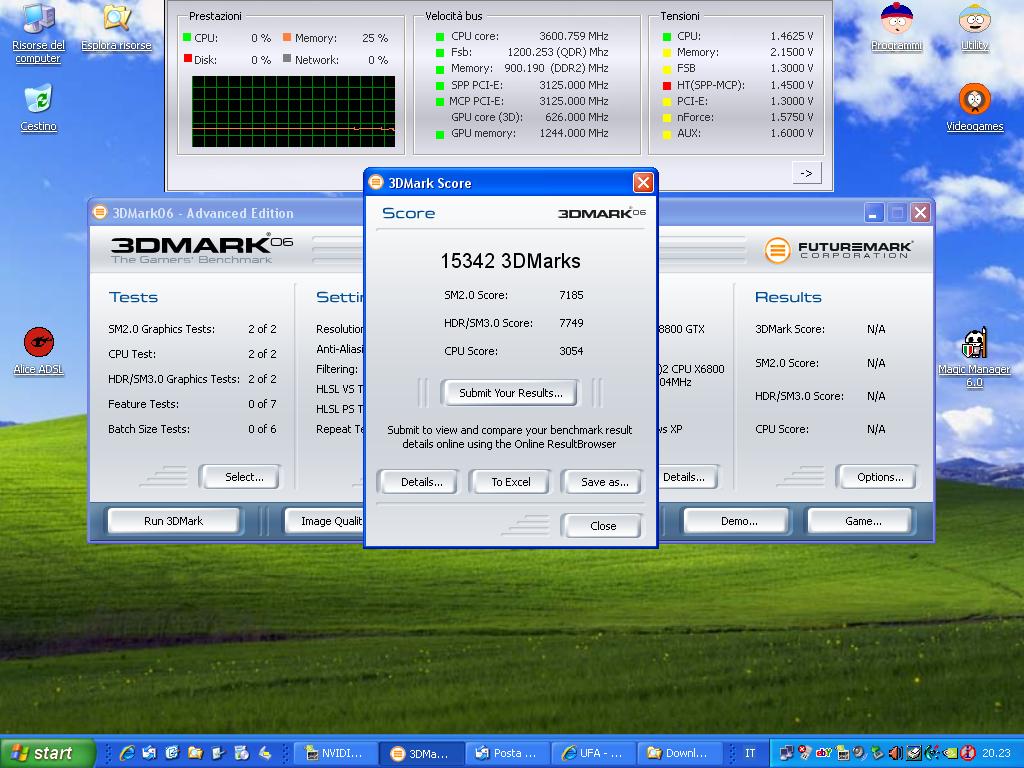This screenshot has width=1024, height=768.
Task: Click SM2.0 Score value 7185
Action: (571, 295)
